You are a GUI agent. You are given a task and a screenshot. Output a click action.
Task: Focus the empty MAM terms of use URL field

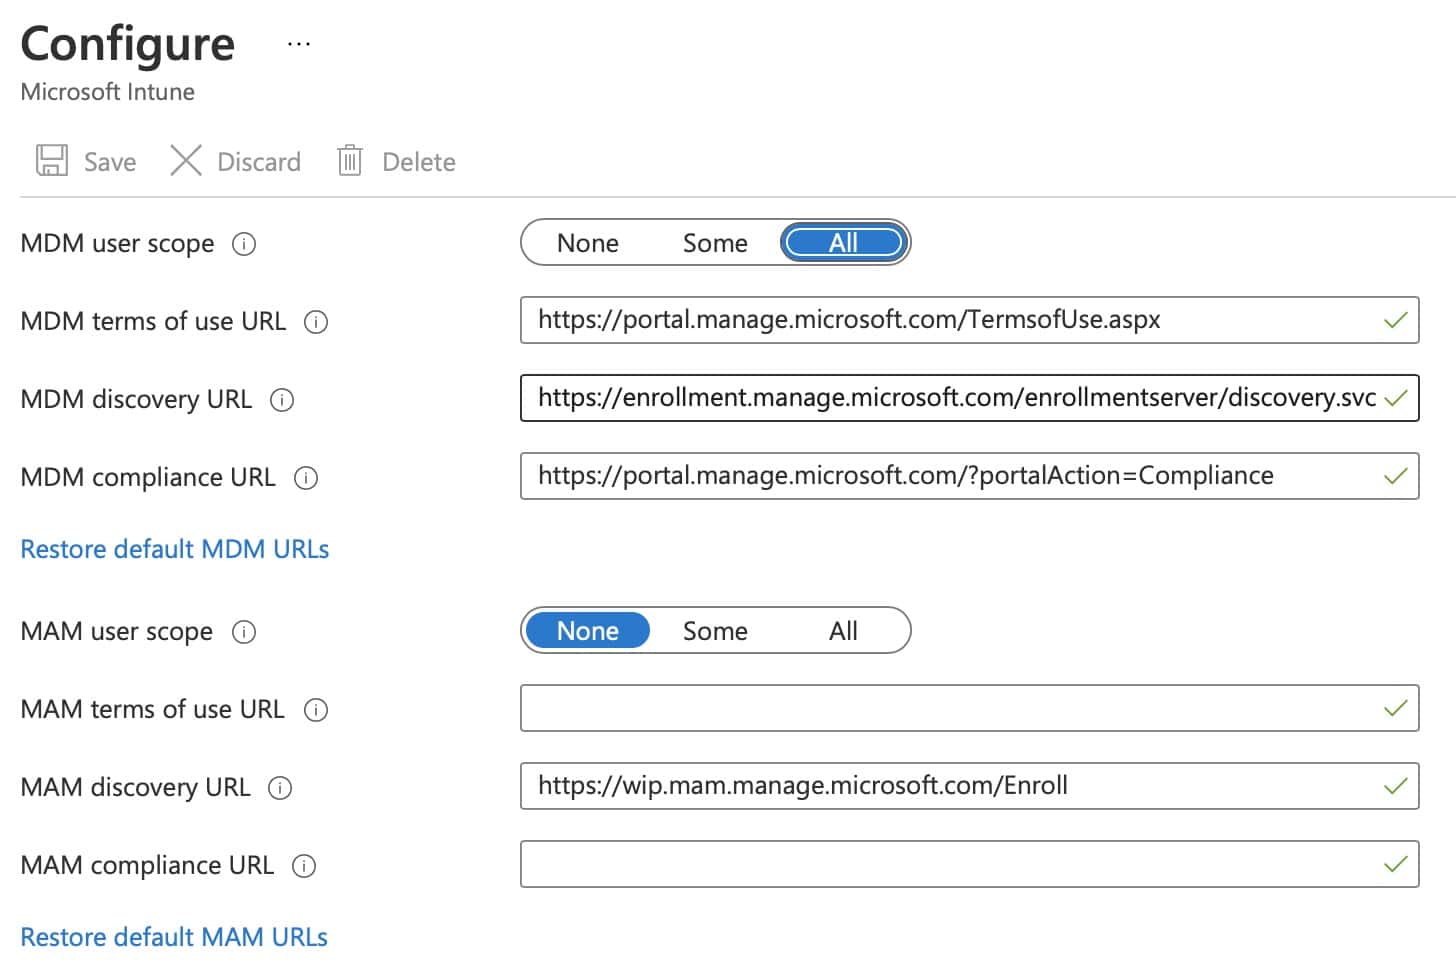pos(969,708)
